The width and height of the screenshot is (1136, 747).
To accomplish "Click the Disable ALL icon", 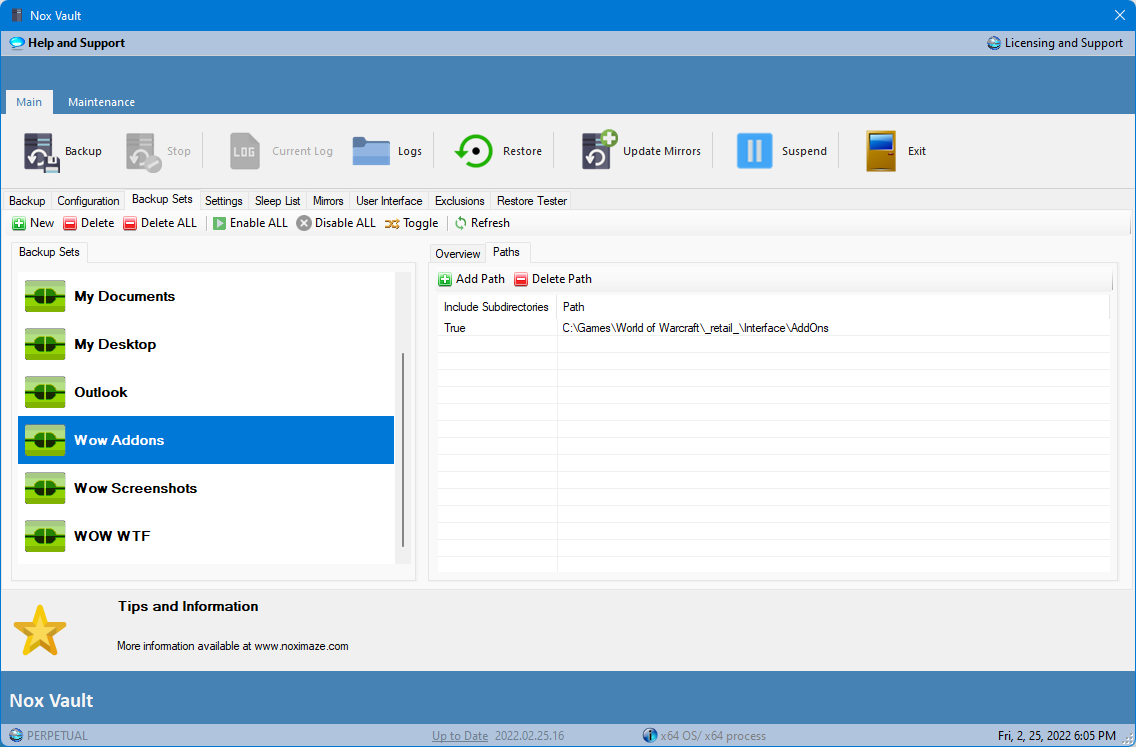I will pos(304,223).
